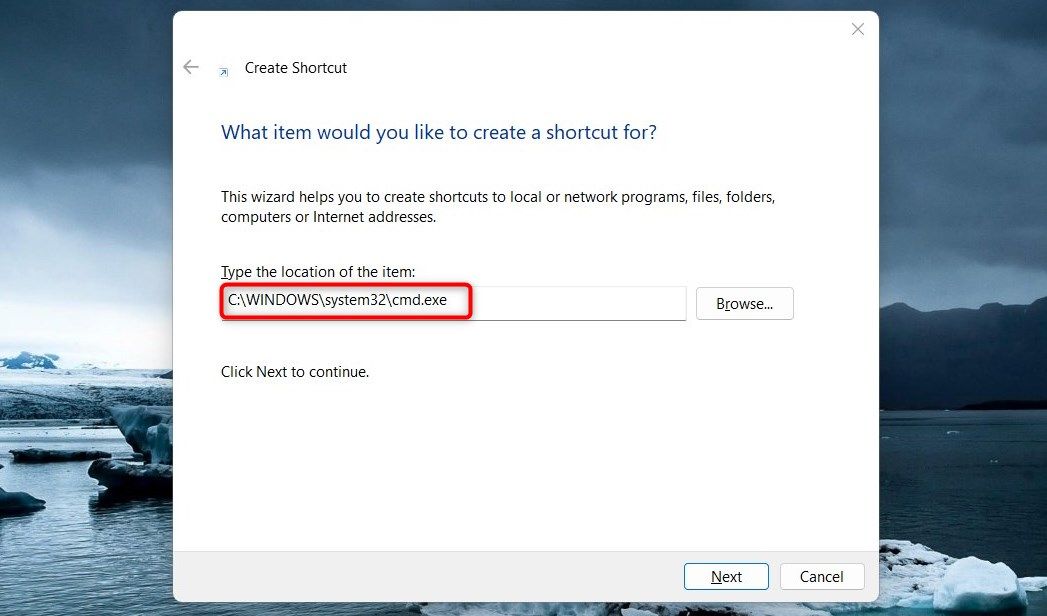Click the gray footer bar left of Next
Image resolution: width=1047 pixels, height=616 pixels.
point(427,577)
